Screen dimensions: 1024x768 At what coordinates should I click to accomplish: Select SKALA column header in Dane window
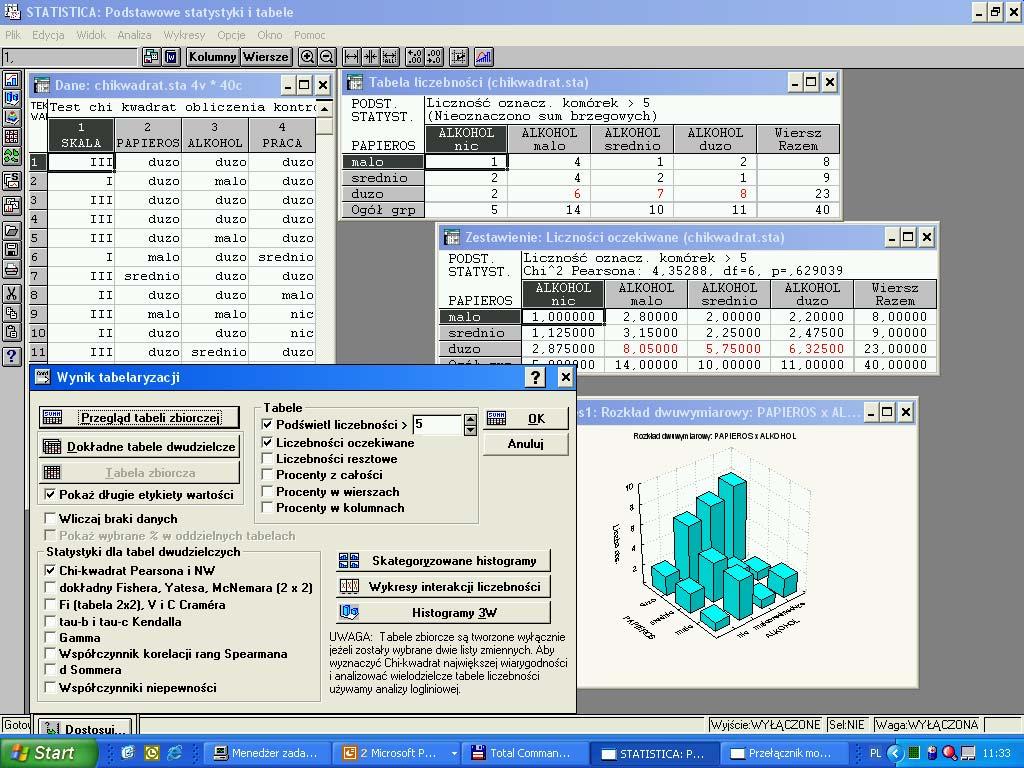click(81, 135)
